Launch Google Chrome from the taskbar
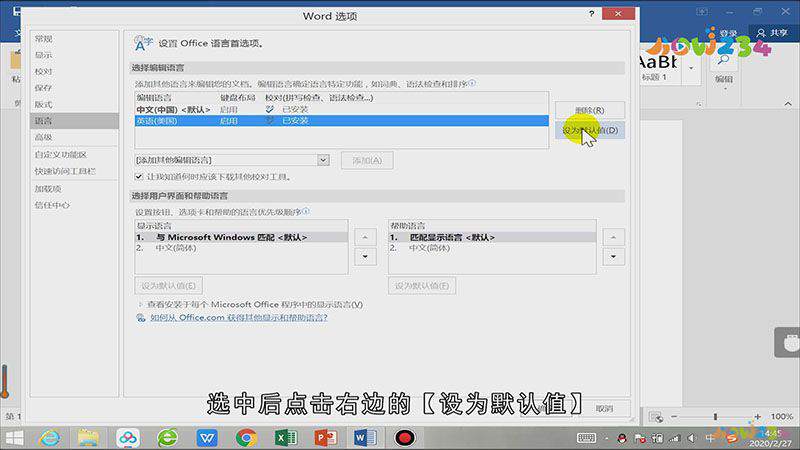This screenshot has width=800, height=450. (x=246, y=438)
